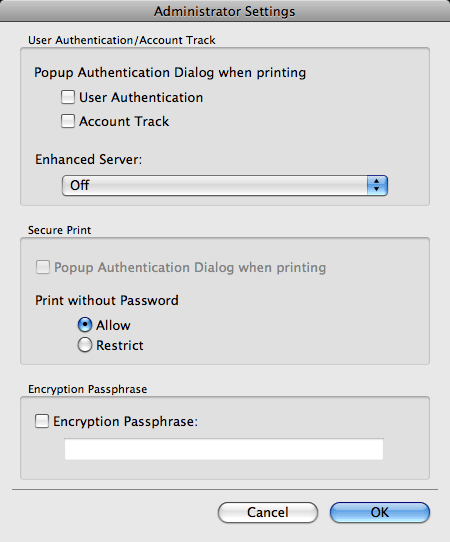450x542 pixels.
Task: Click the top Popup Authentication Dialog heading text
Action: (170, 73)
